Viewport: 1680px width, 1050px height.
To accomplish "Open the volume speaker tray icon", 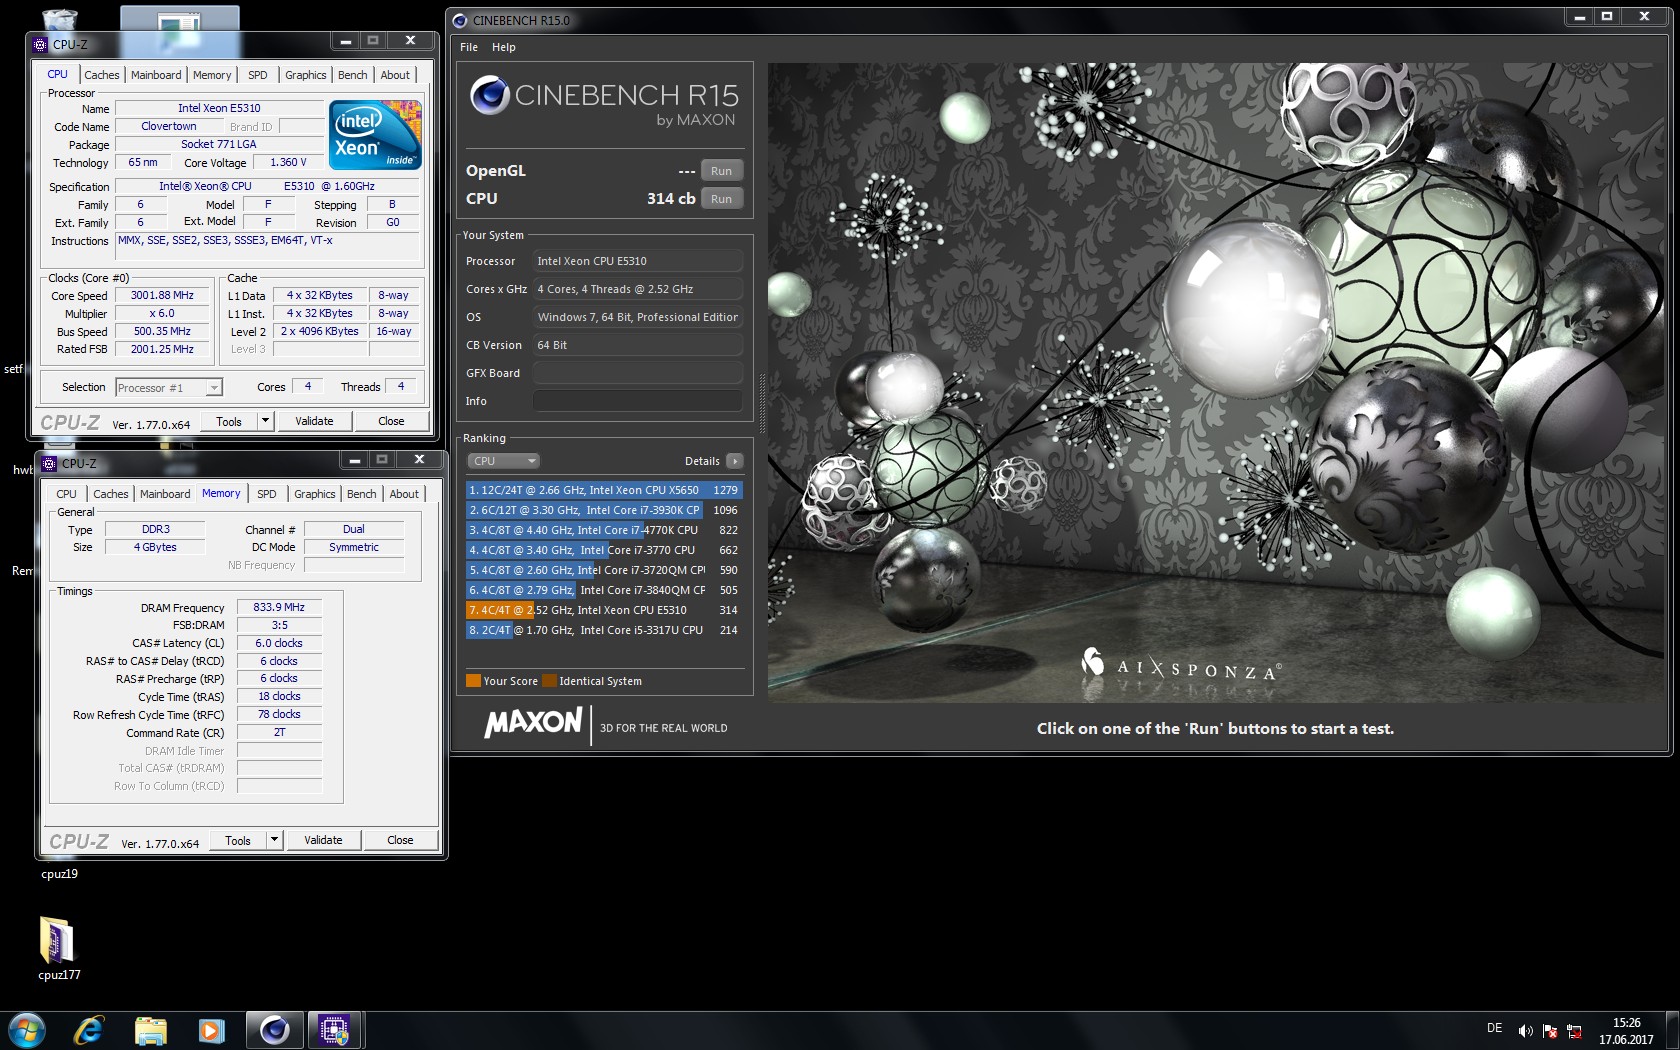I will [x=1525, y=1030].
